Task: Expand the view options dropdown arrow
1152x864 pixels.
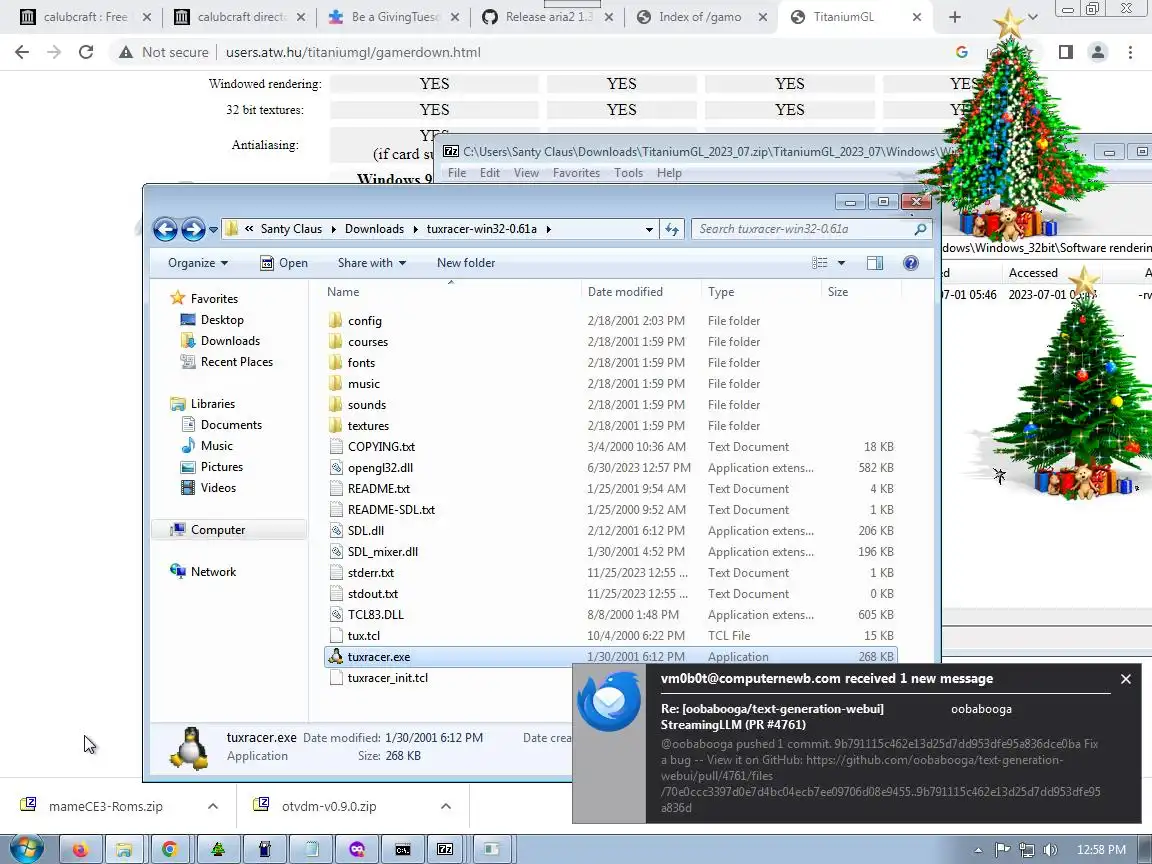Action: (841, 263)
